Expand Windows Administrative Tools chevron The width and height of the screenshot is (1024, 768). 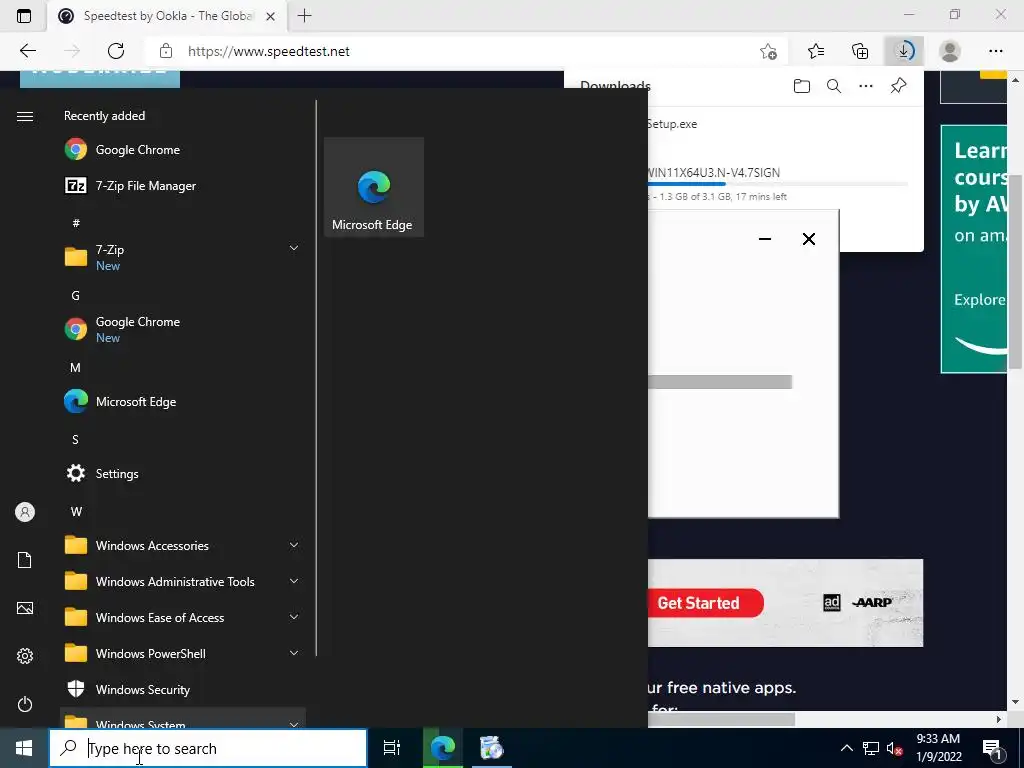(x=294, y=581)
